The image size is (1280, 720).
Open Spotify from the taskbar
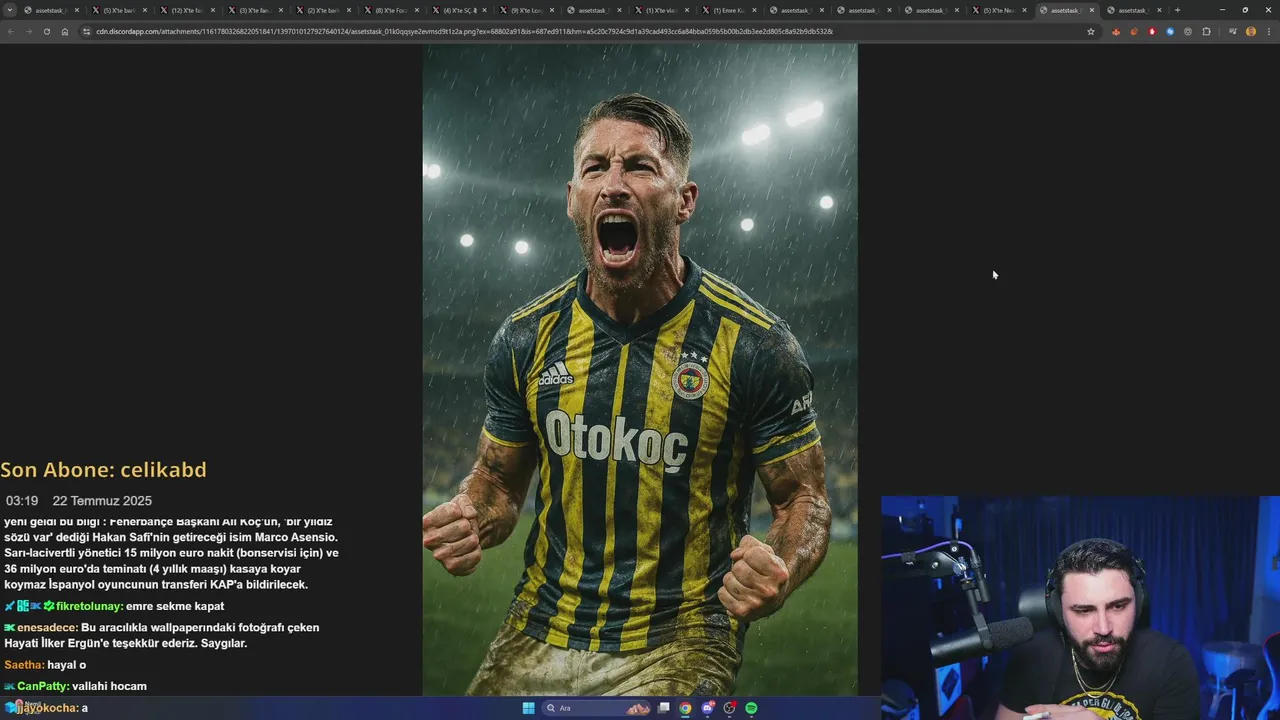coord(751,708)
